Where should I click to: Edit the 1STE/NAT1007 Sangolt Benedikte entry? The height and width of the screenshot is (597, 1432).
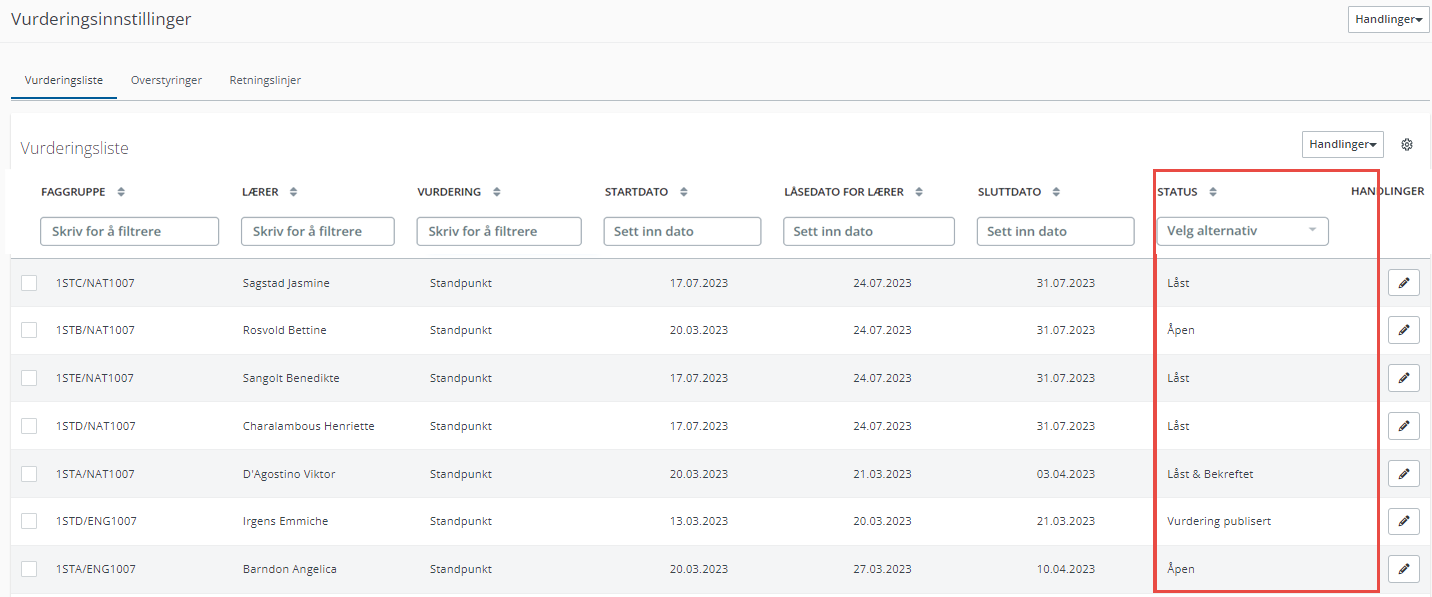(x=1404, y=378)
